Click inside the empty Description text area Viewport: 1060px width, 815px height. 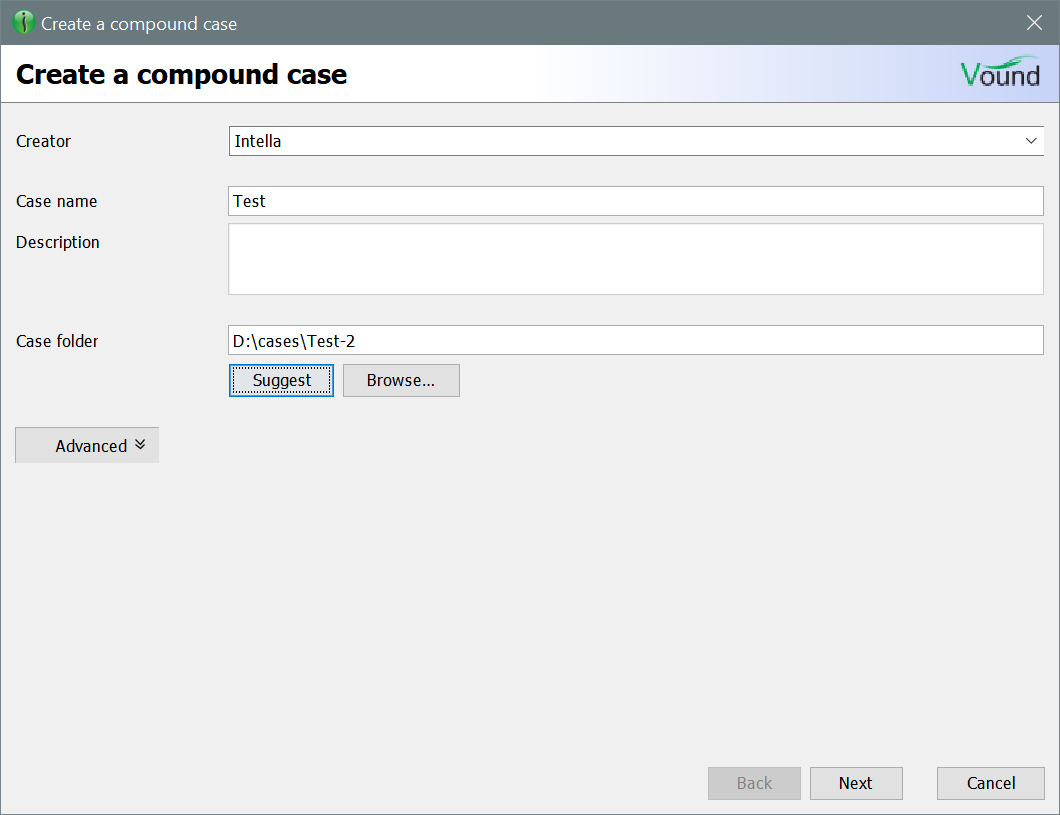pyautogui.click(x=635, y=259)
